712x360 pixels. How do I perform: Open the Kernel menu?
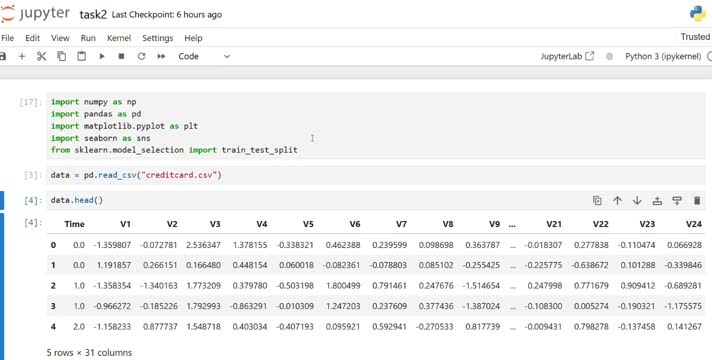click(119, 38)
